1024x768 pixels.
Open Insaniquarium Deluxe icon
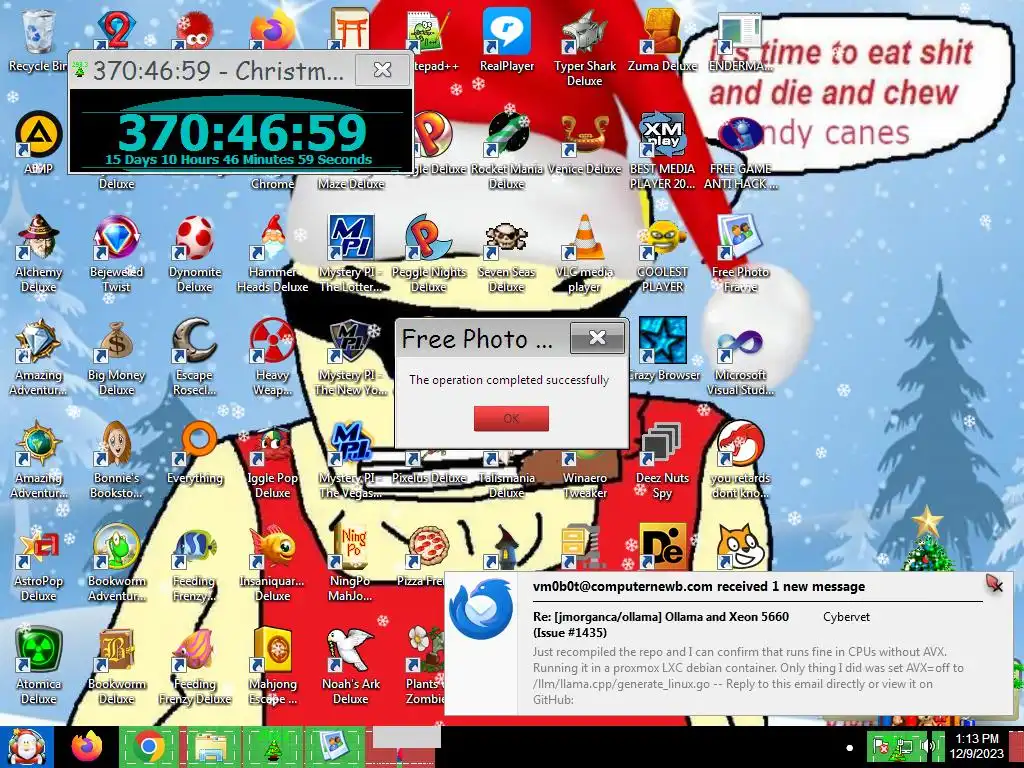pyautogui.click(x=272, y=563)
